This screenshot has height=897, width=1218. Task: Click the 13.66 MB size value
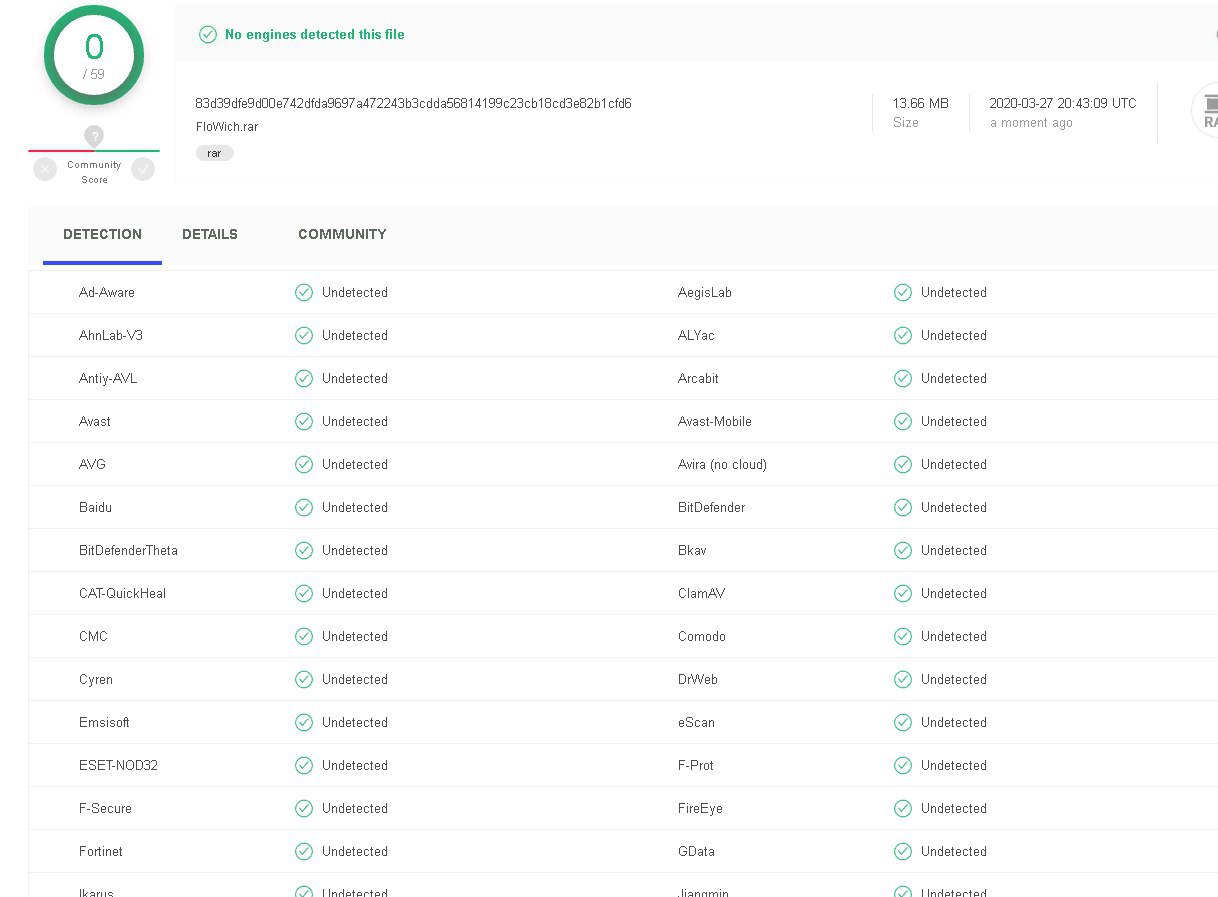[x=921, y=103]
